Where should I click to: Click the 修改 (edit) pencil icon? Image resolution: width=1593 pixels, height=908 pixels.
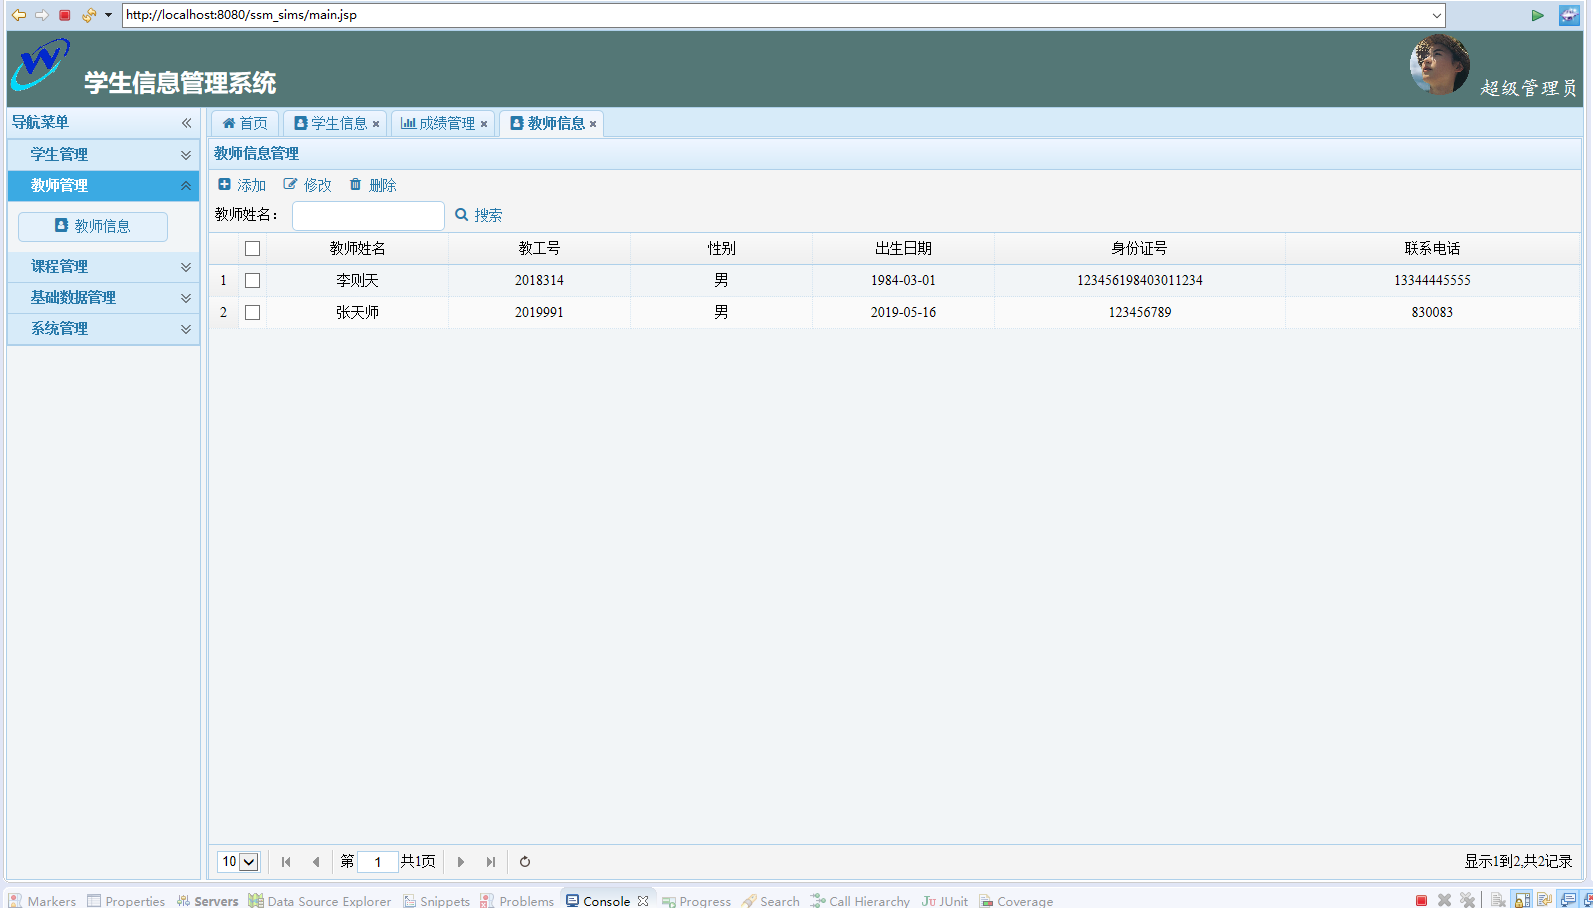[x=290, y=185]
